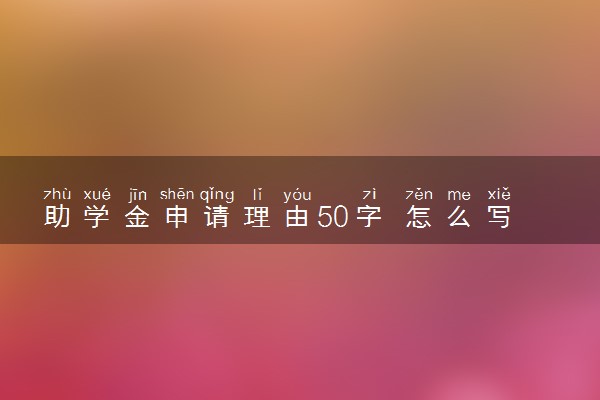Viewport: 600px width, 400px height.
Task: Click the pinyin label zěn
Action: click(x=419, y=194)
